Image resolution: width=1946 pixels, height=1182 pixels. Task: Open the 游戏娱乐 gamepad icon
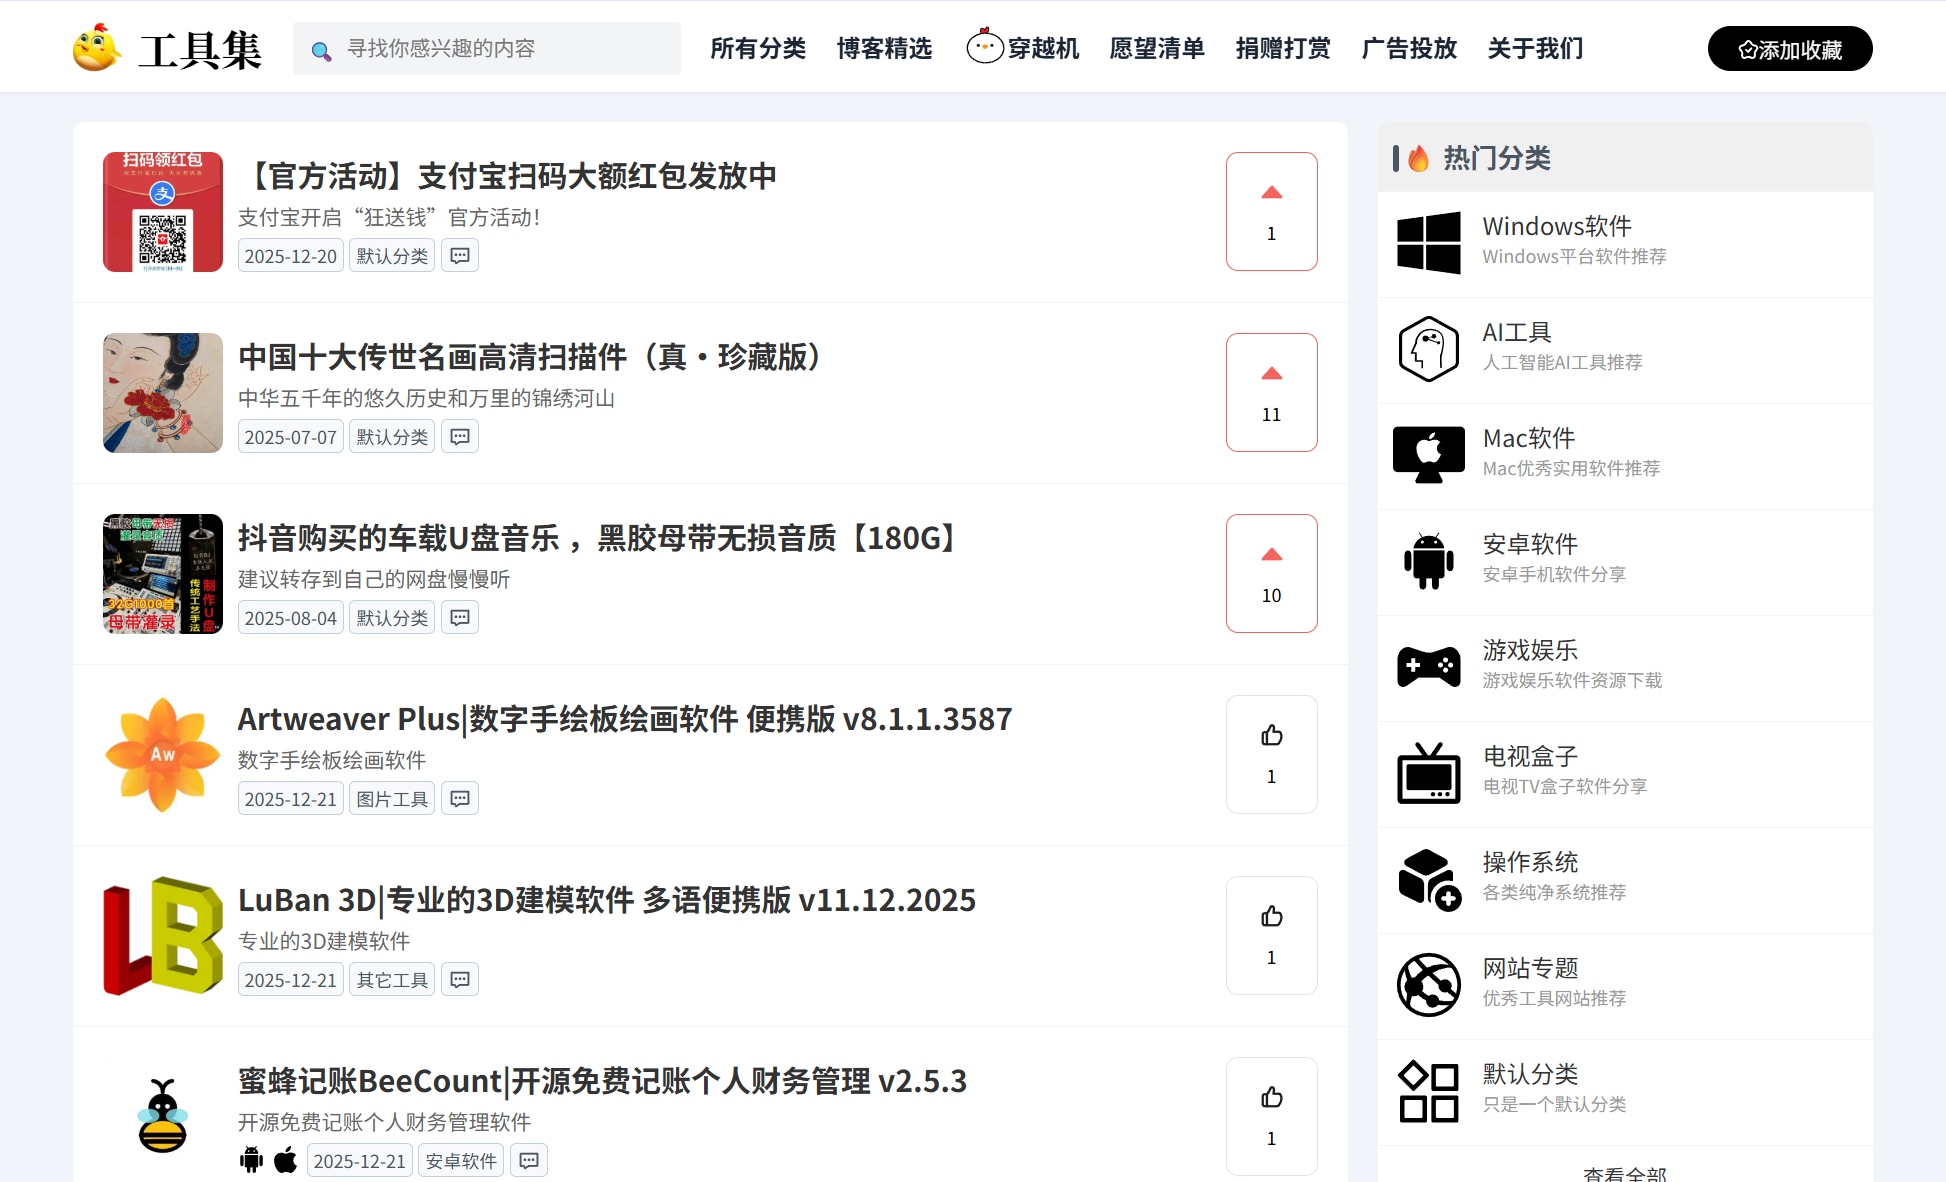click(1428, 666)
